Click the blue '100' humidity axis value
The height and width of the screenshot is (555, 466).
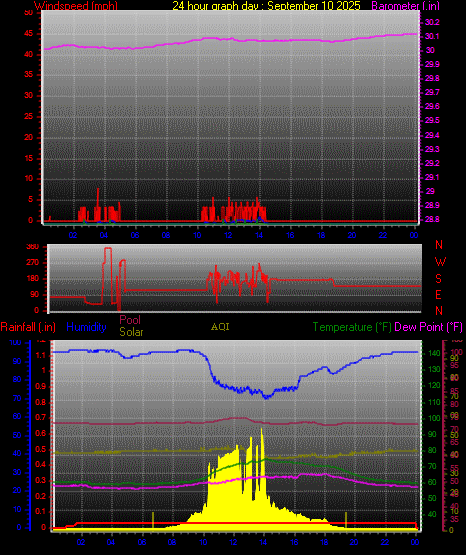pos(15,343)
